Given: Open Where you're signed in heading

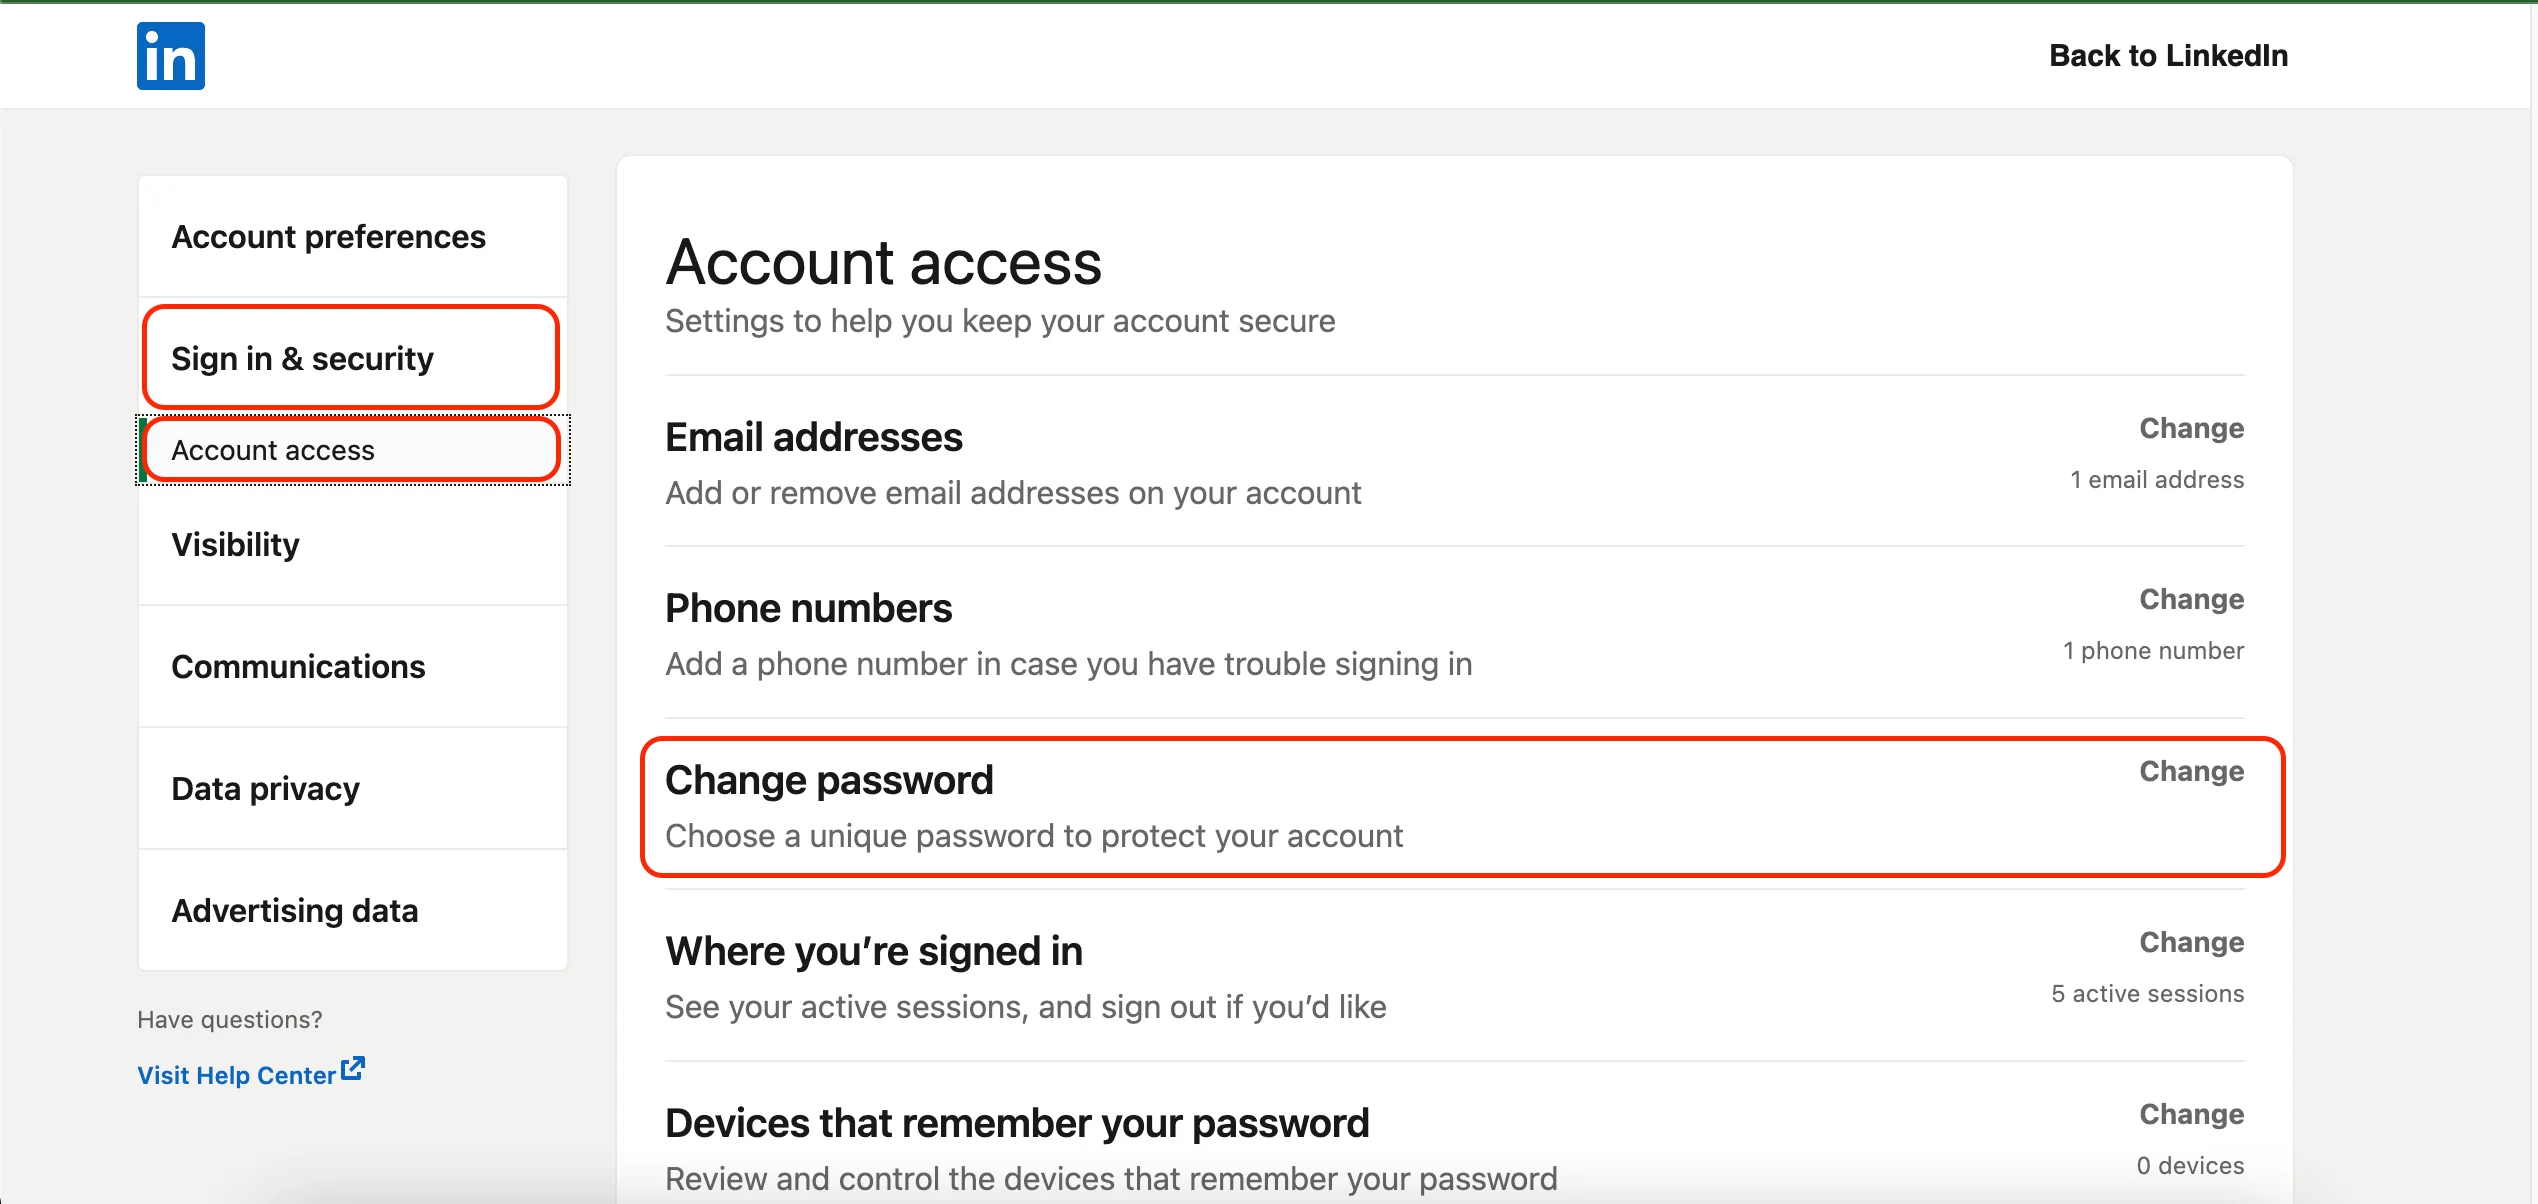Looking at the screenshot, I should tap(874, 952).
